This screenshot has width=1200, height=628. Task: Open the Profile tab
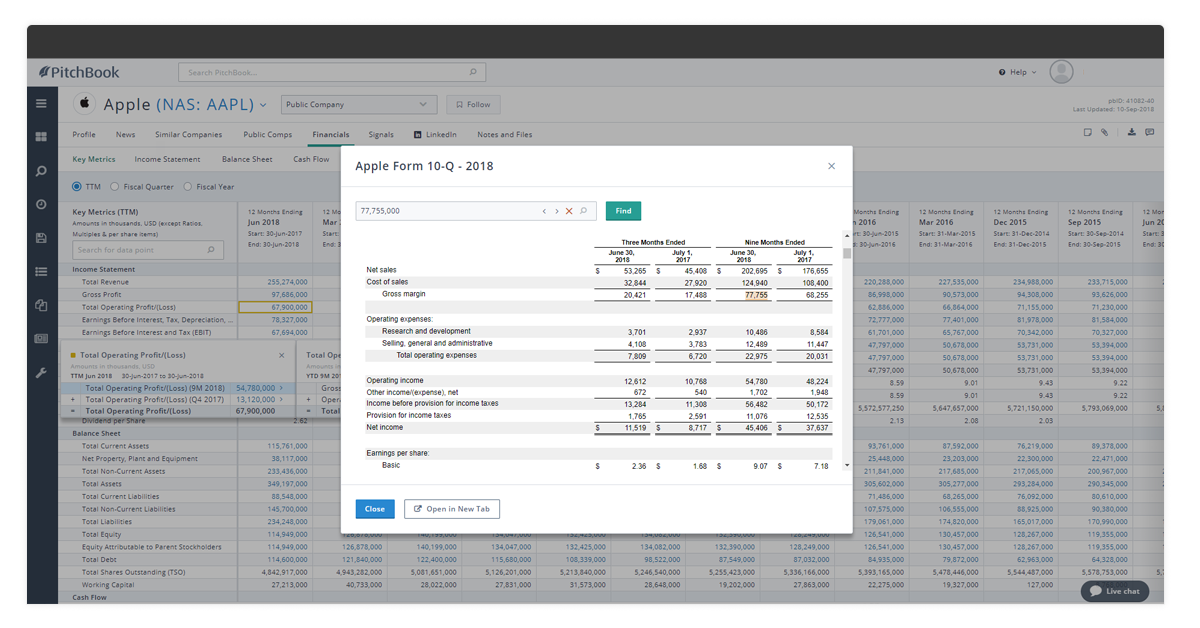(x=84, y=134)
